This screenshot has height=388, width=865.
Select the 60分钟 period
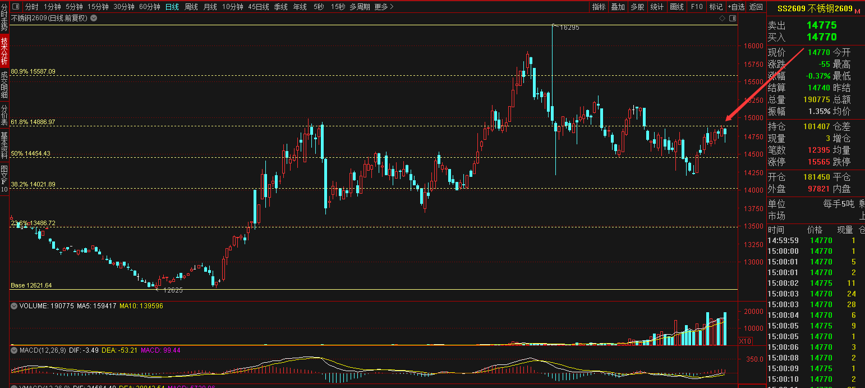pos(149,7)
